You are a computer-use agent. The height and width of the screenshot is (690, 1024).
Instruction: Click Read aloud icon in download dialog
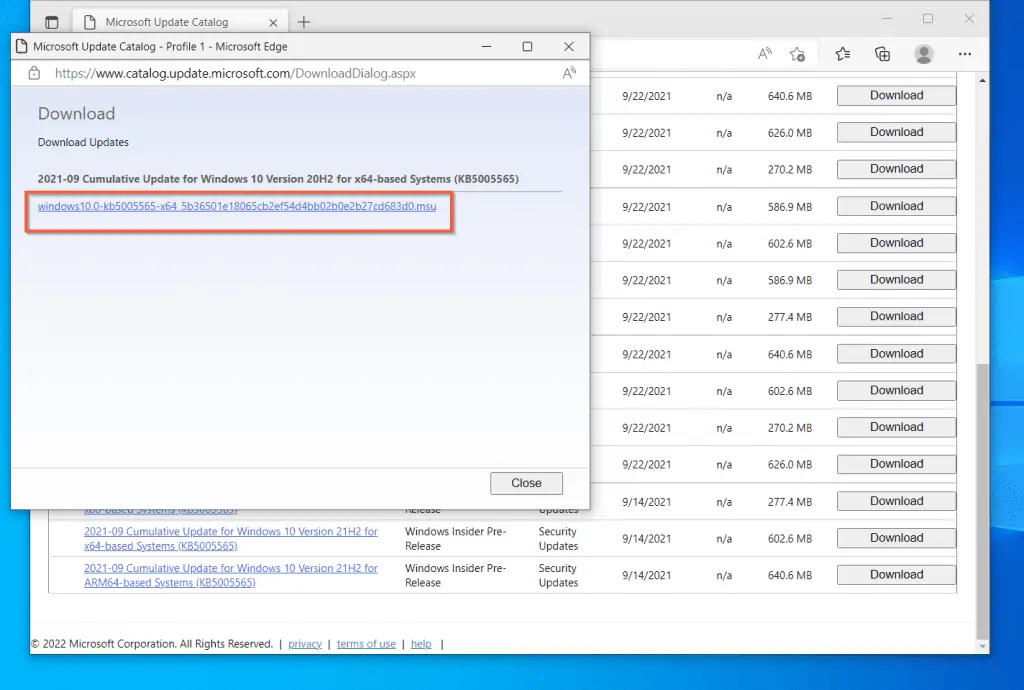(x=569, y=73)
